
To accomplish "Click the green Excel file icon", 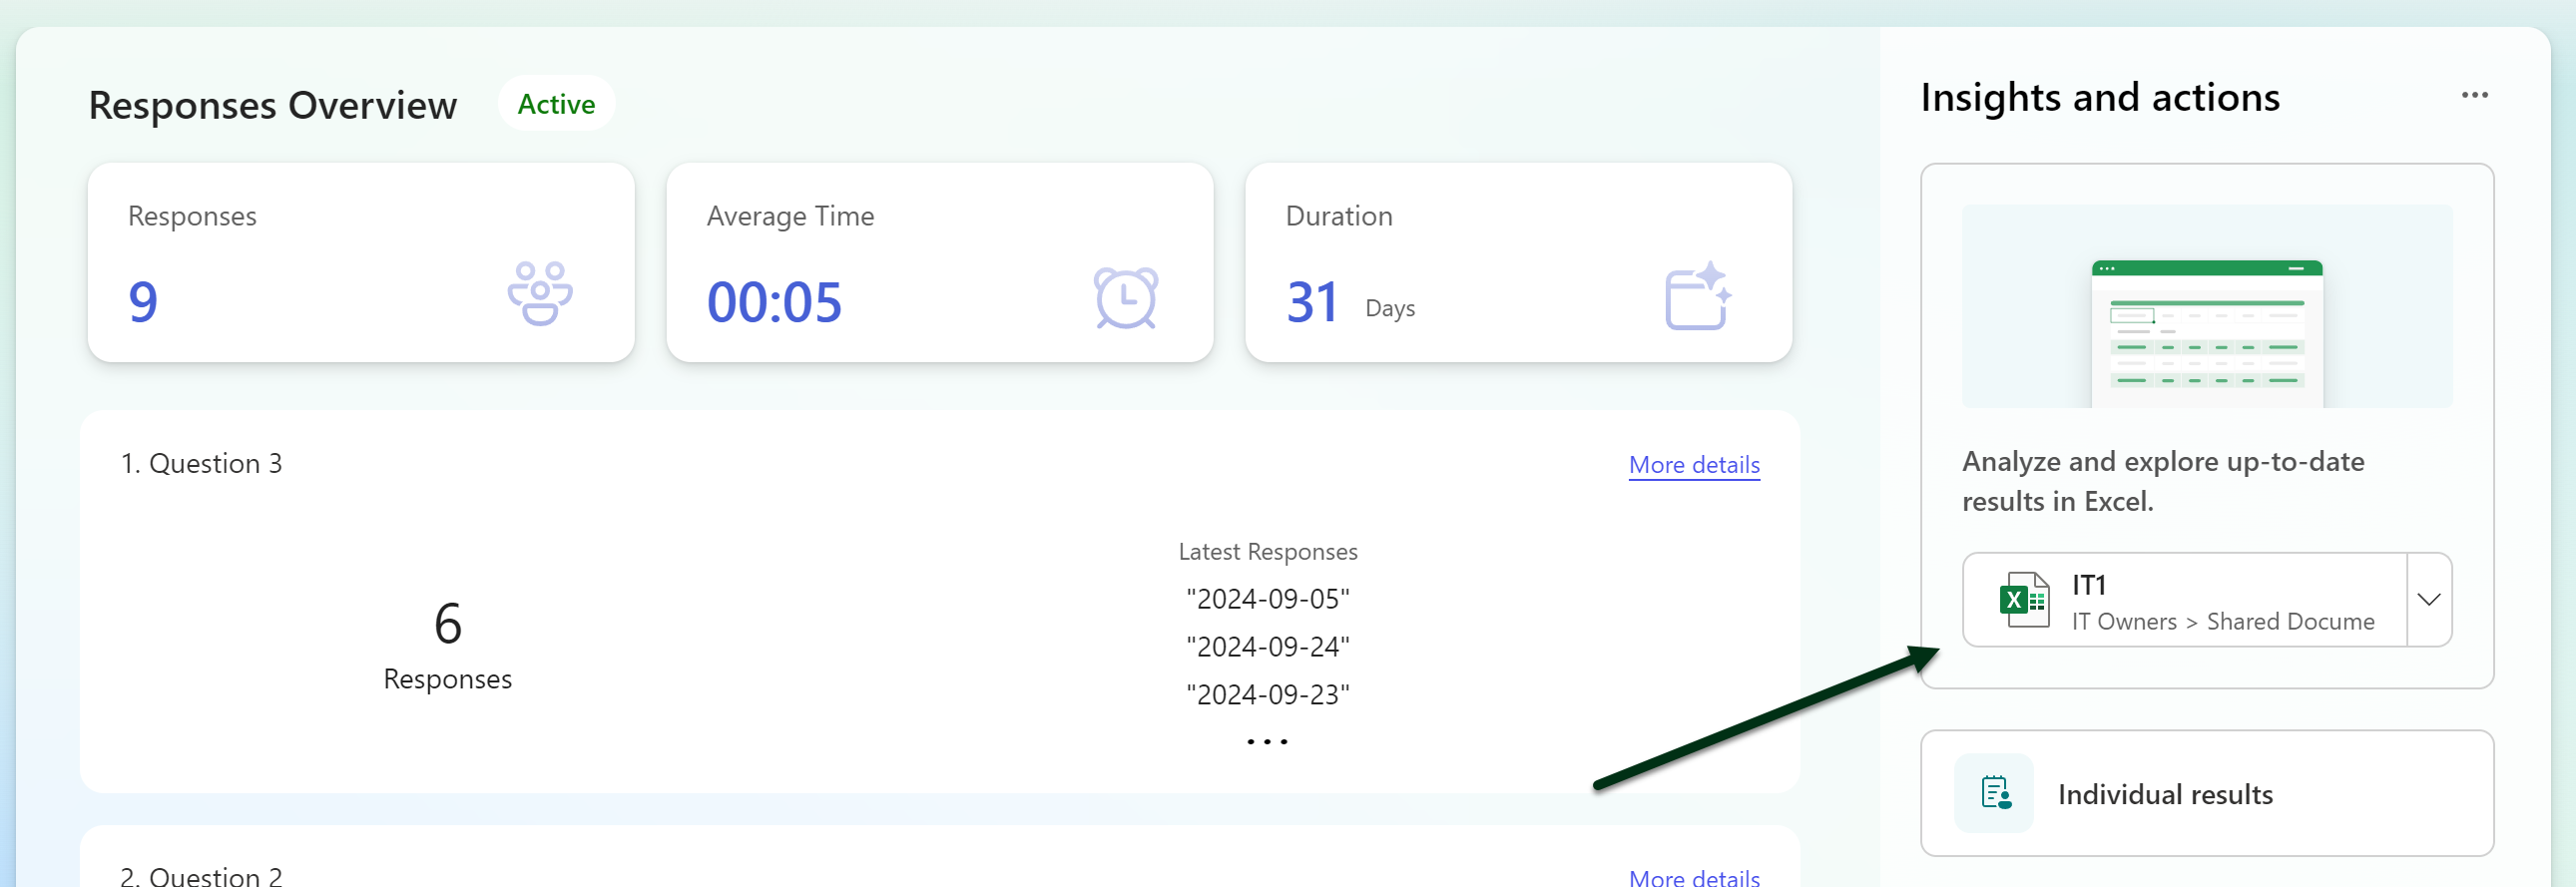I will point(2023,600).
